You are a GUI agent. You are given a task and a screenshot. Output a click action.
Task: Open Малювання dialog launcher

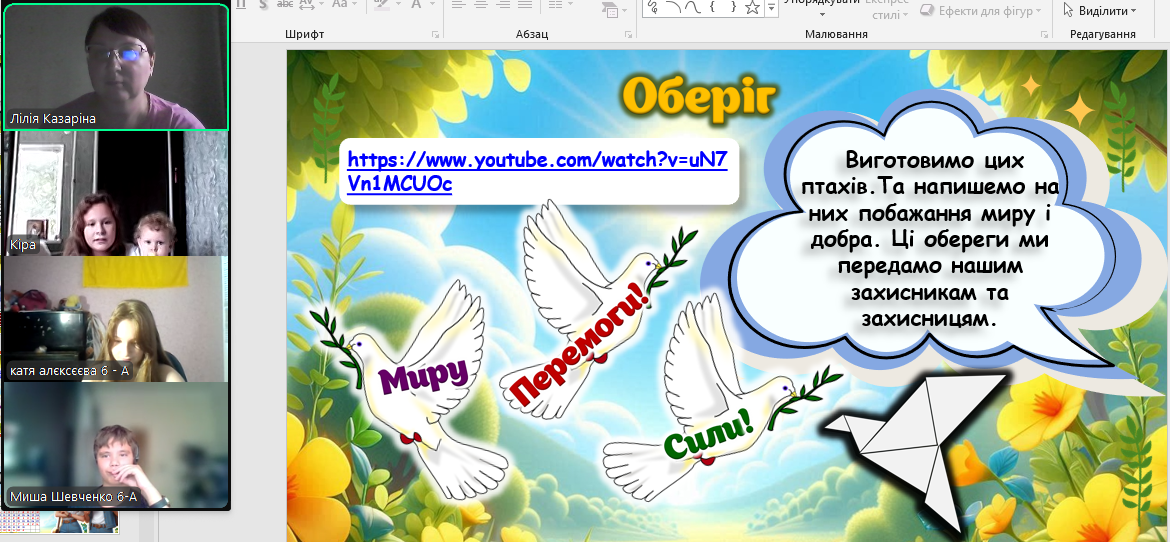coord(1045,34)
